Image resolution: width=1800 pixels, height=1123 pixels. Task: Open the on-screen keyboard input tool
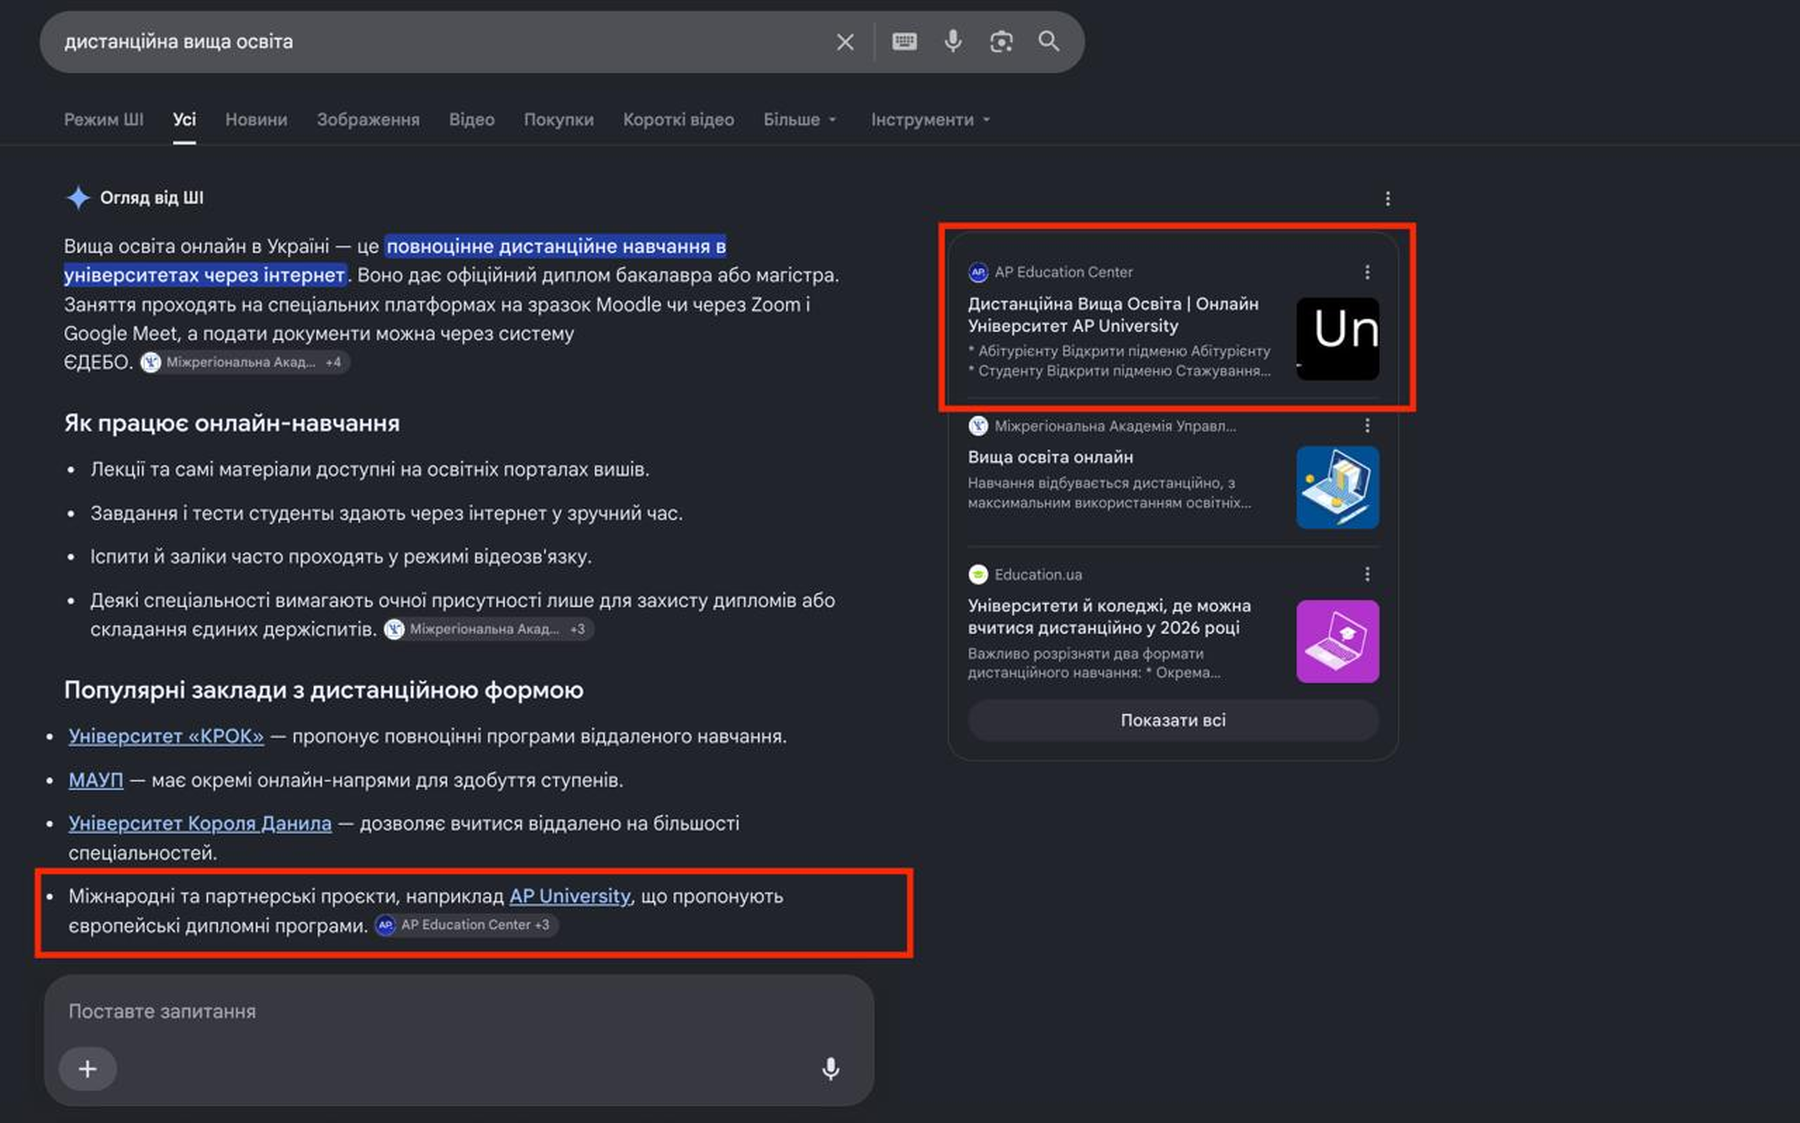coord(904,41)
